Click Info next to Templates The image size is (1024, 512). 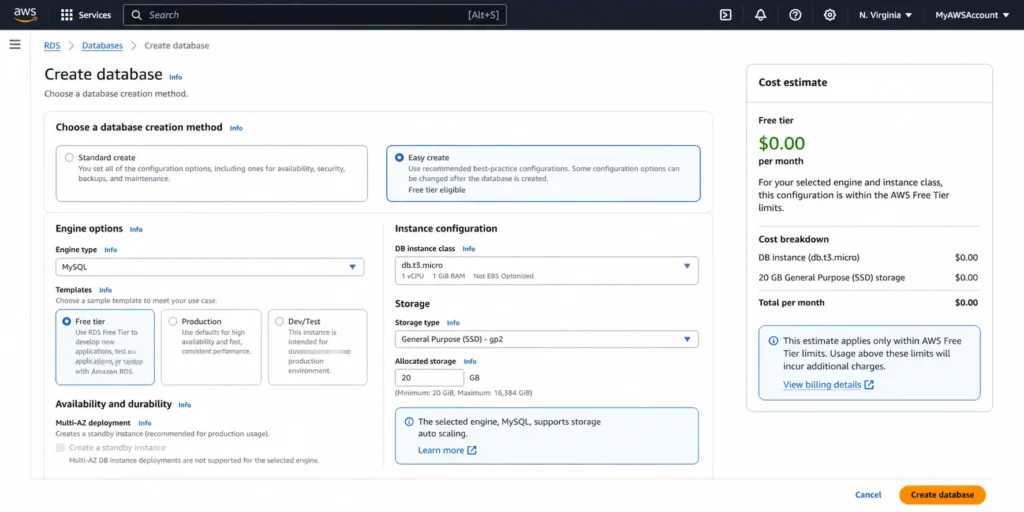point(106,290)
